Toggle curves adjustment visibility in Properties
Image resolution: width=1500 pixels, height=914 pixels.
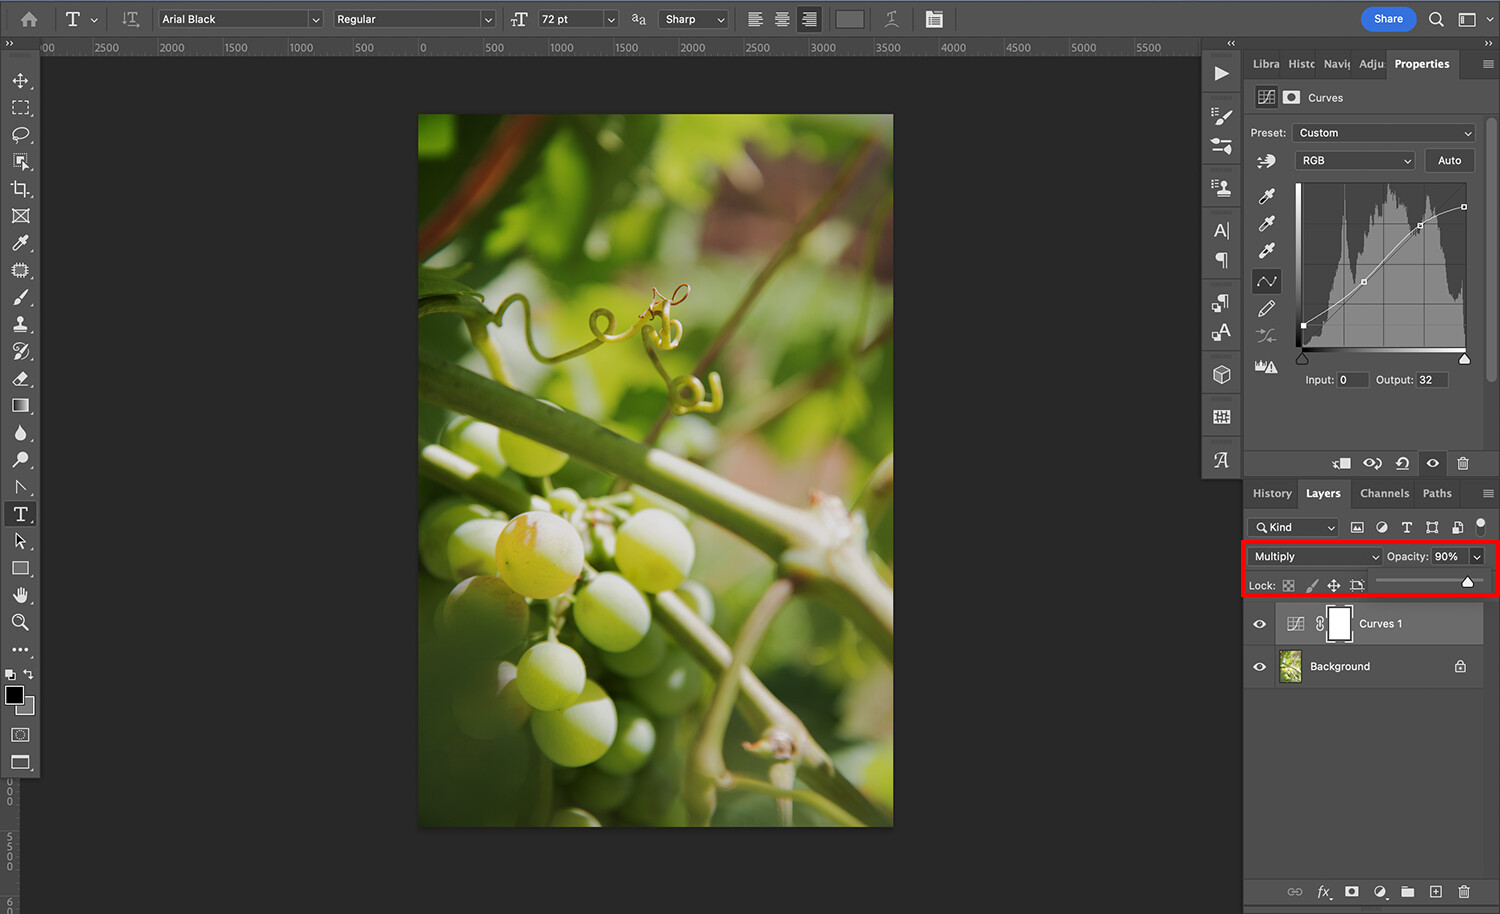pyautogui.click(x=1432, y=463)
